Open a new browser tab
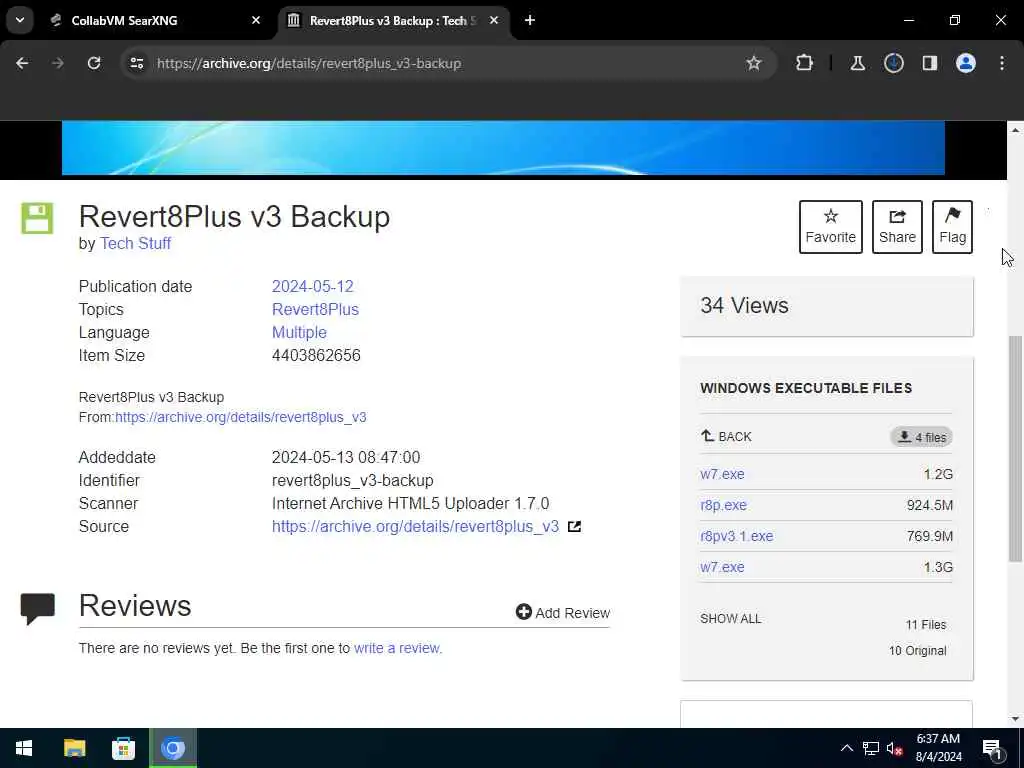Viewport: 1024px width, 768px height. [x=530, y=20]
